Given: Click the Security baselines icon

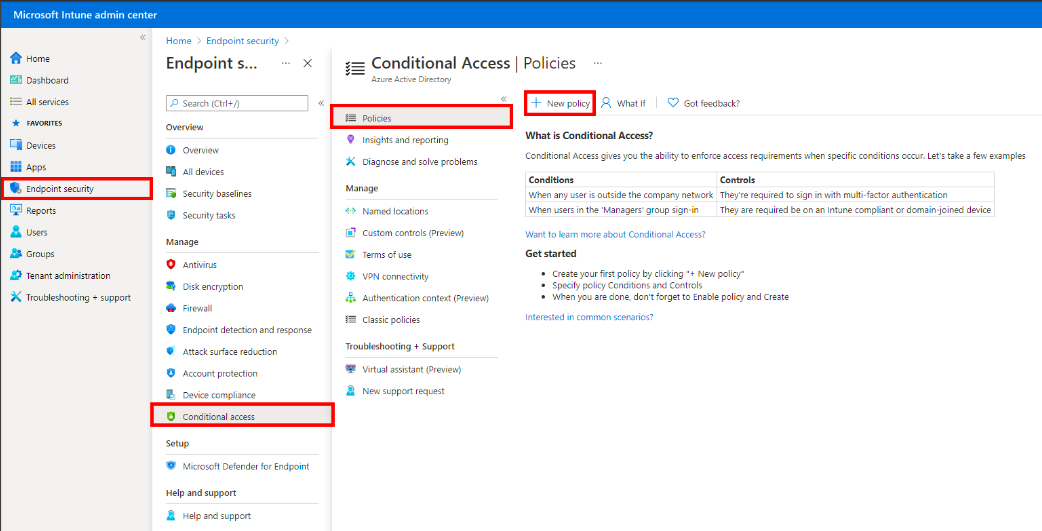Looking at the screenshot, I should tap(171, 193).
